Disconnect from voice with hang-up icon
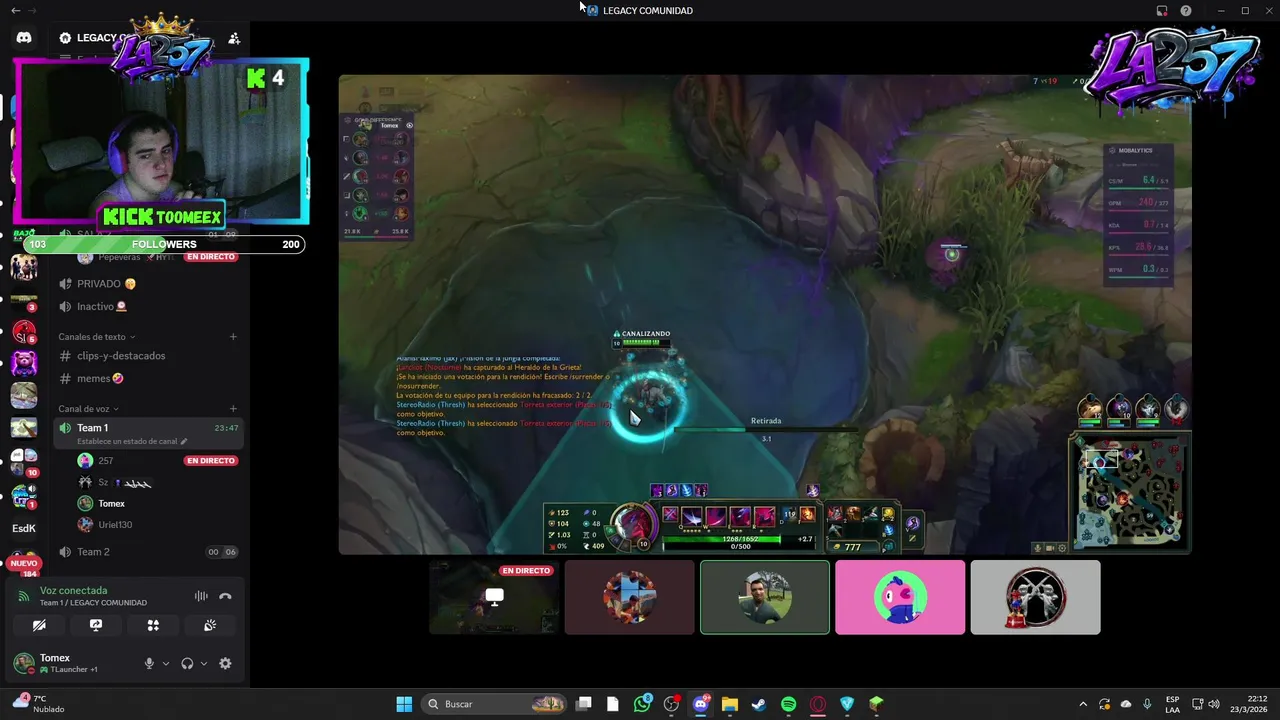Screen dimensions: 1280x720 tap(226, 596)
